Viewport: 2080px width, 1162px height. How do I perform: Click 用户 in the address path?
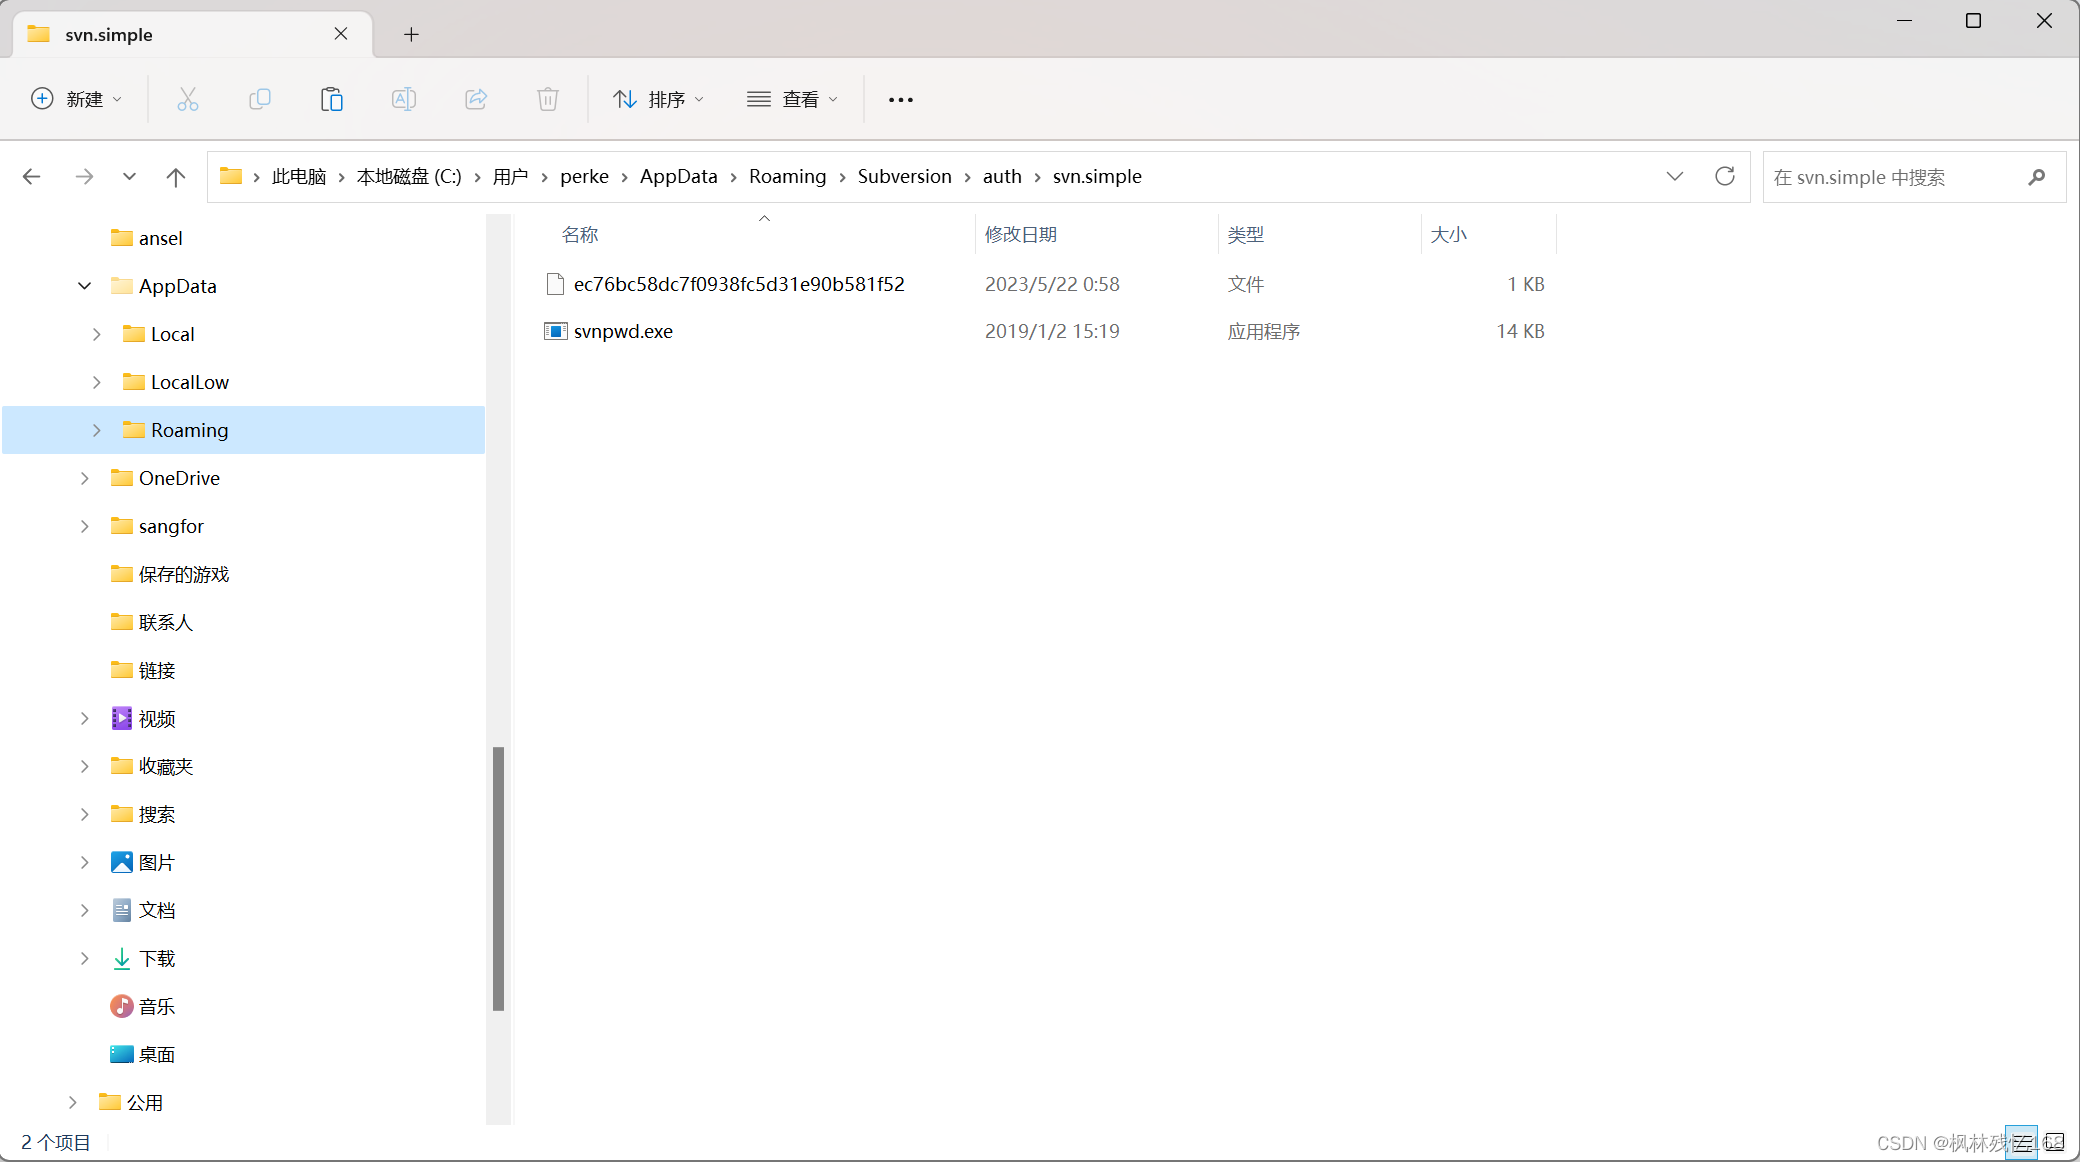point(511,176)
